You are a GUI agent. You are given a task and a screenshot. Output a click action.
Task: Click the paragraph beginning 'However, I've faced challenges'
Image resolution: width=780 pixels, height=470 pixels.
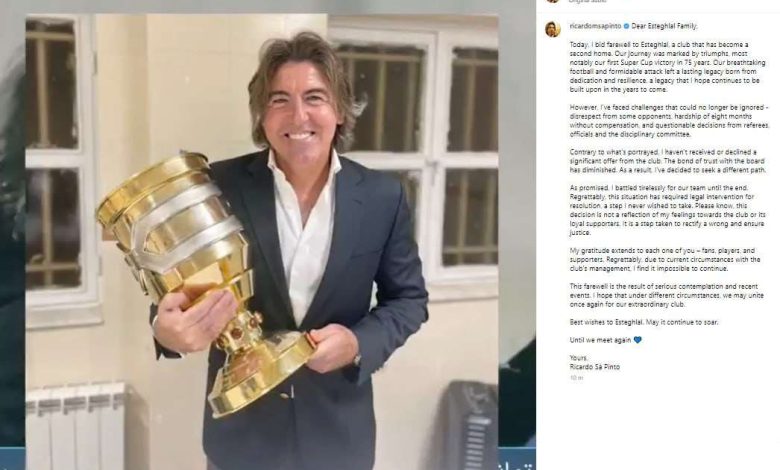tap(670, 121)
